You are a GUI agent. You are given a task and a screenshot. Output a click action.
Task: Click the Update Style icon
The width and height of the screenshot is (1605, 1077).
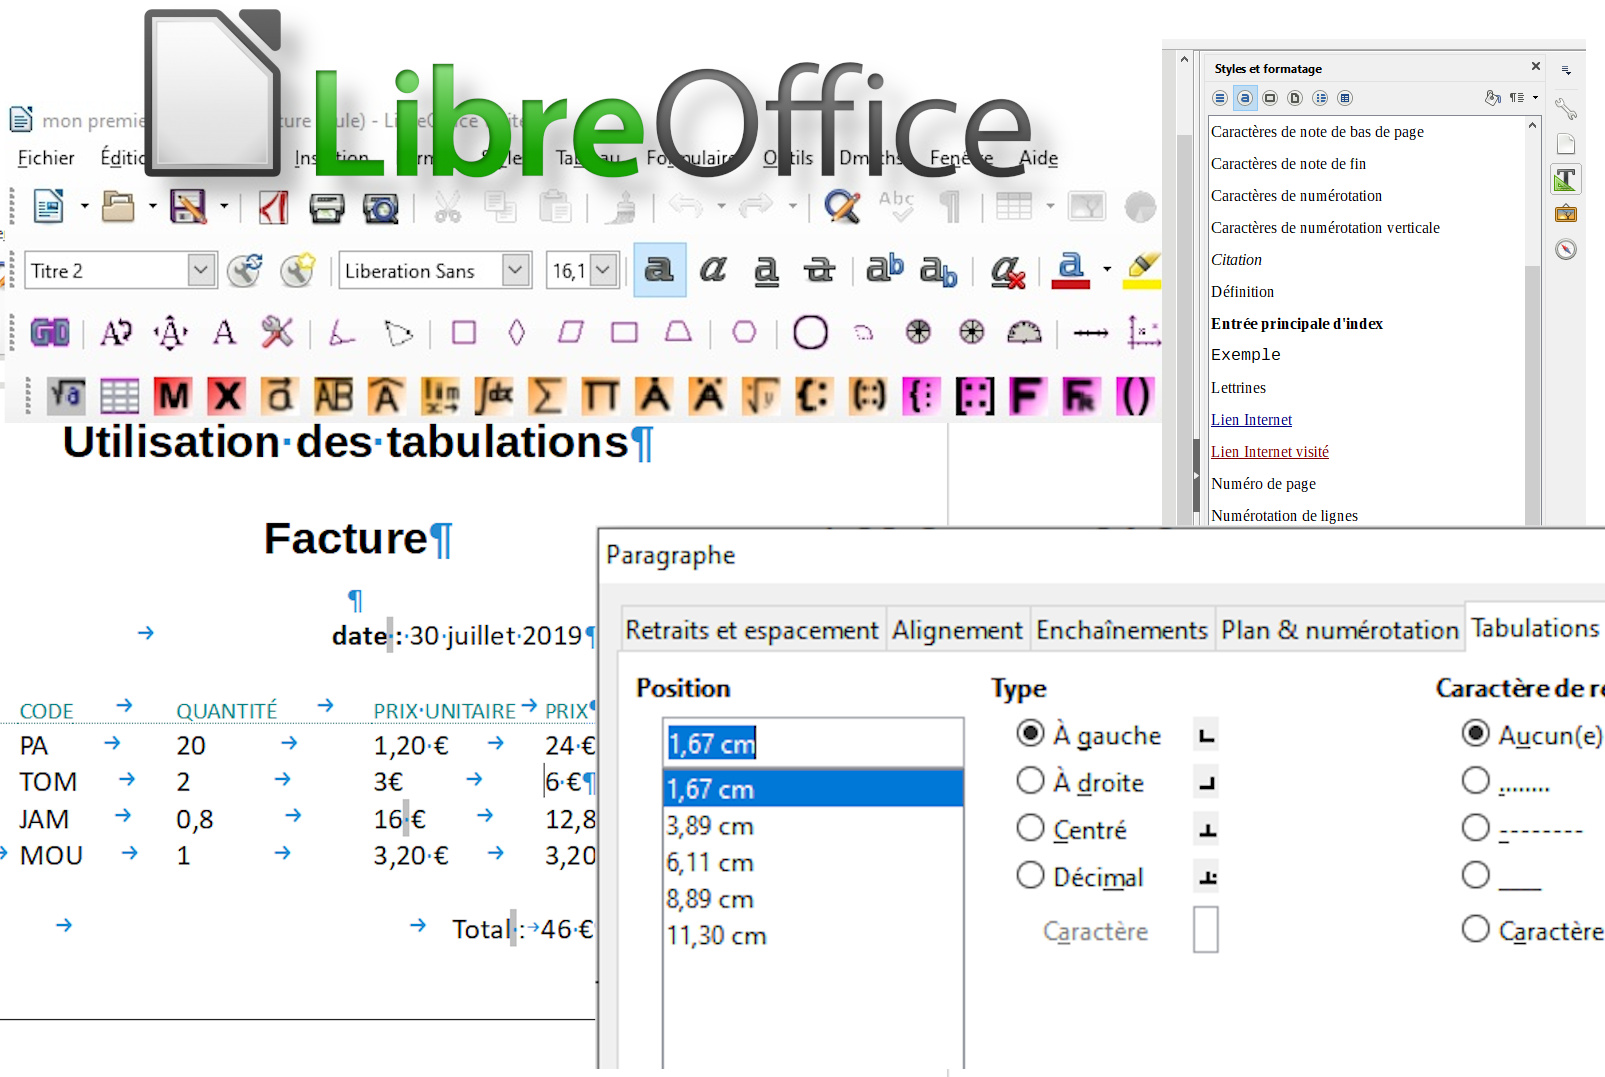[x=244, y=270]
